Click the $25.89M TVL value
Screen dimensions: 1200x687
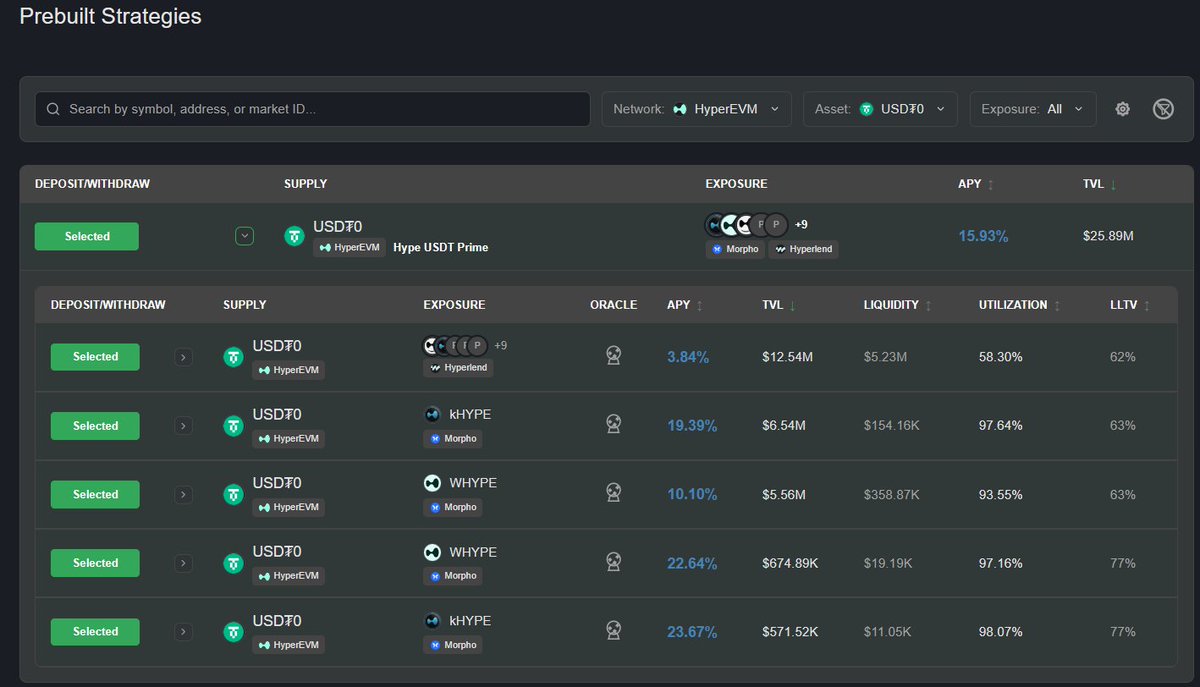coord(1109,236)
